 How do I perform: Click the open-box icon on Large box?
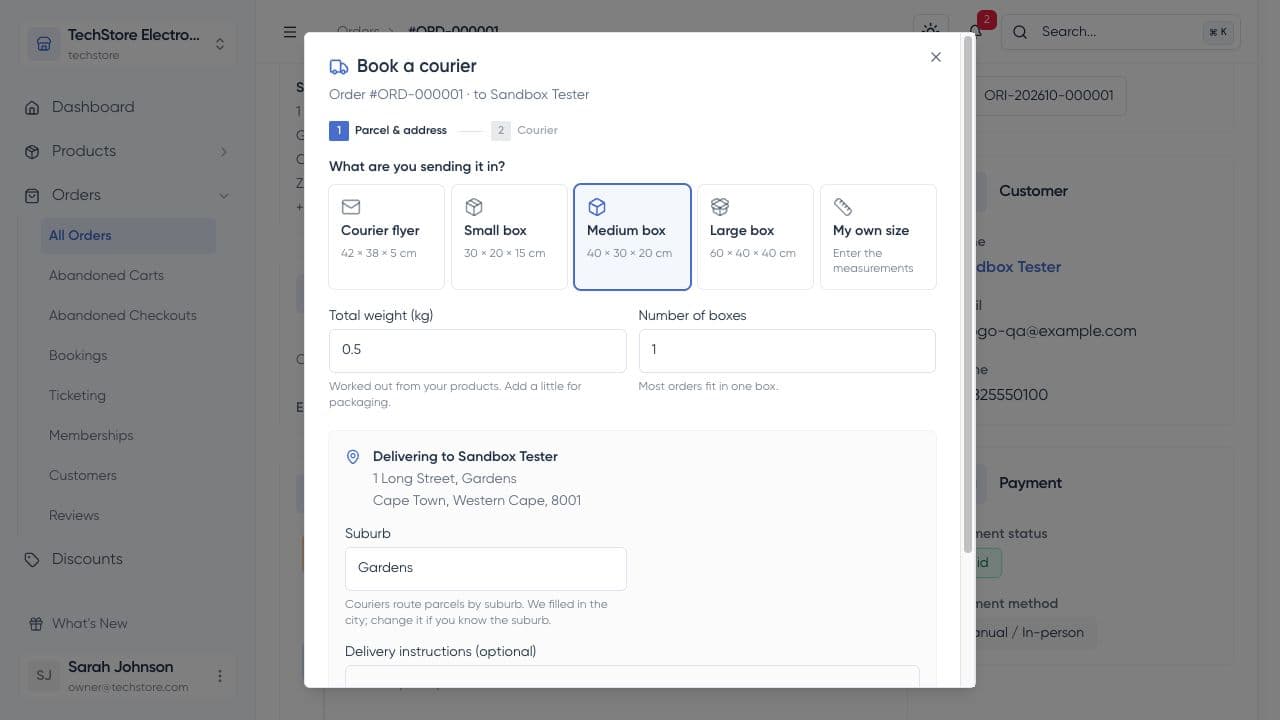(720, 207)
